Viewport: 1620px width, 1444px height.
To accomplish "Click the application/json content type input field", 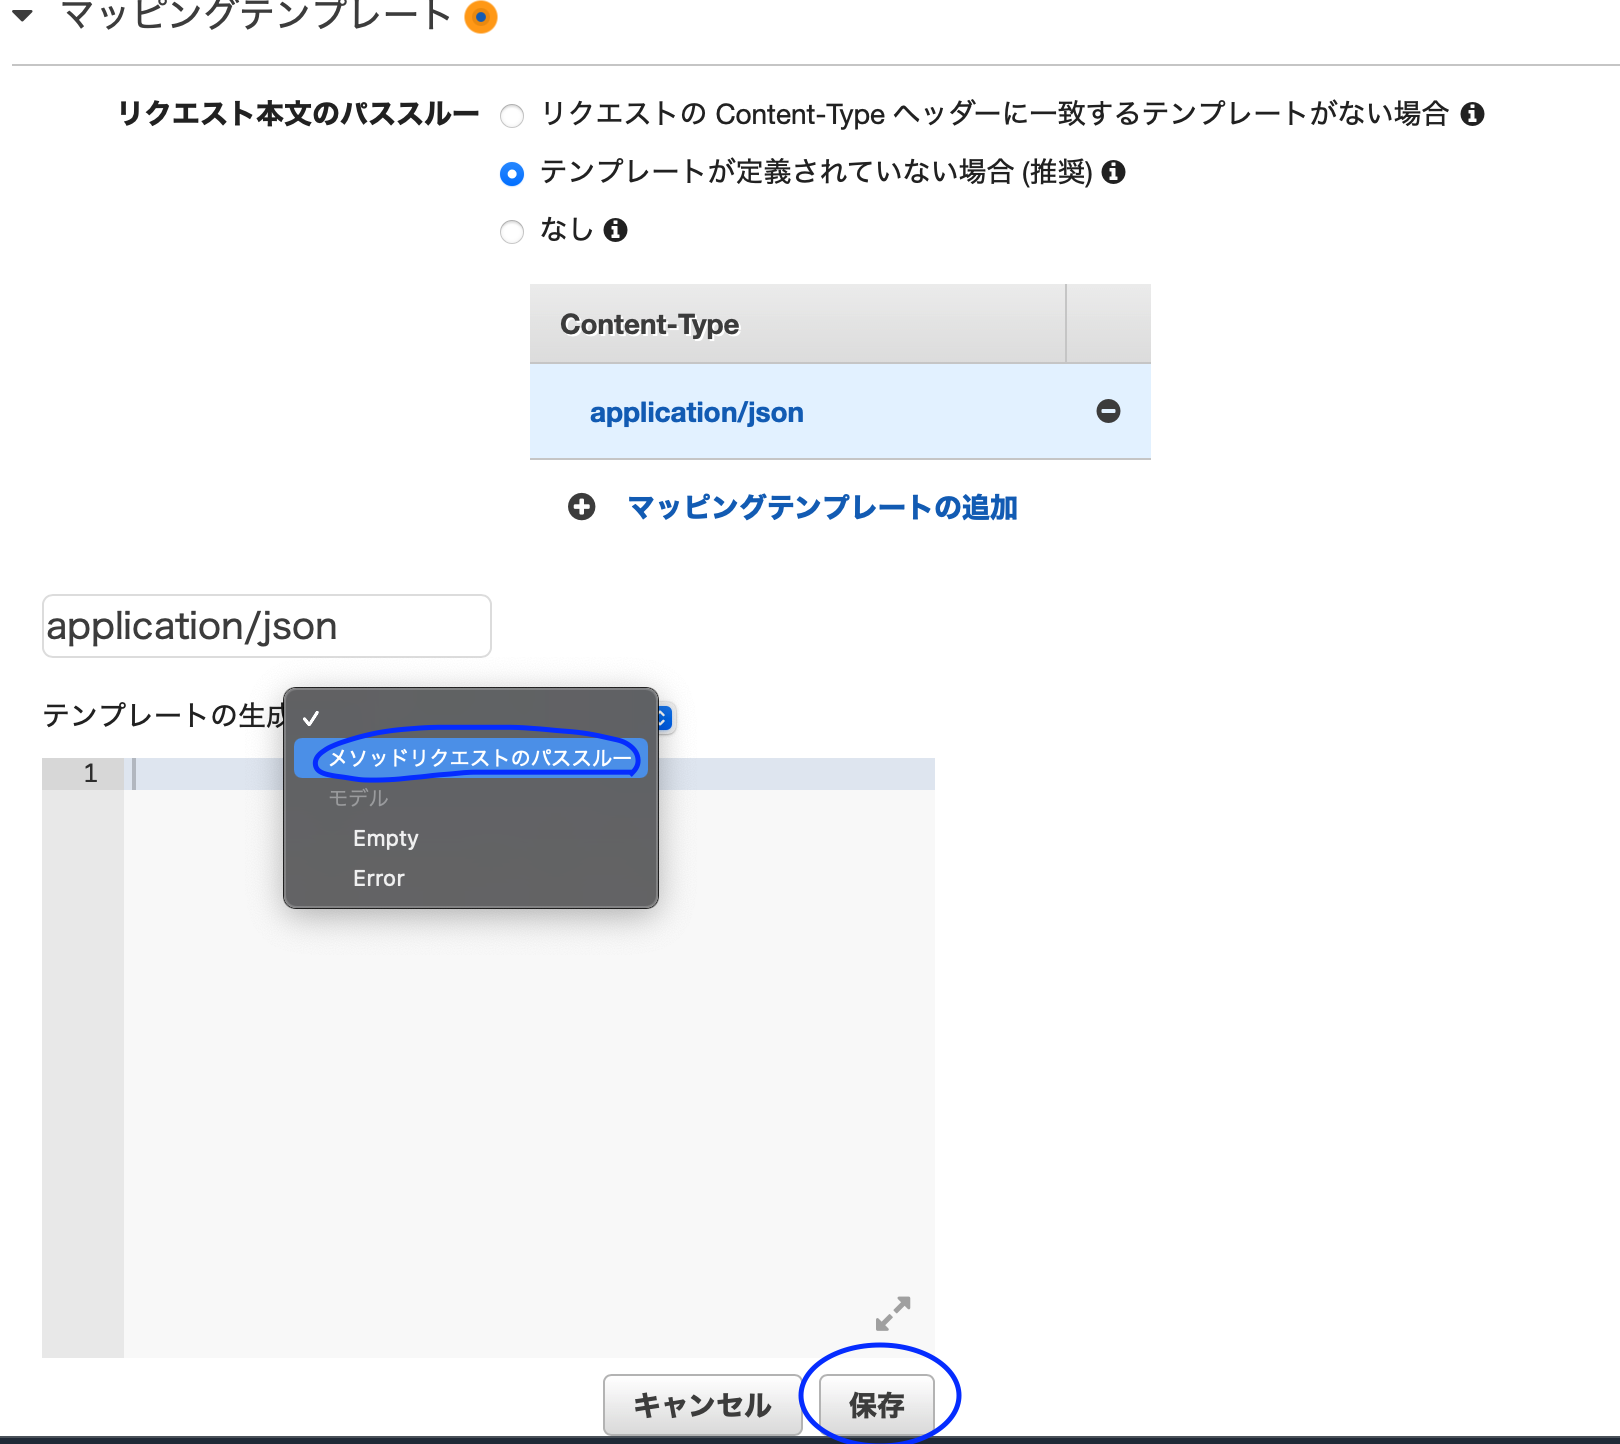I will 265,625.
